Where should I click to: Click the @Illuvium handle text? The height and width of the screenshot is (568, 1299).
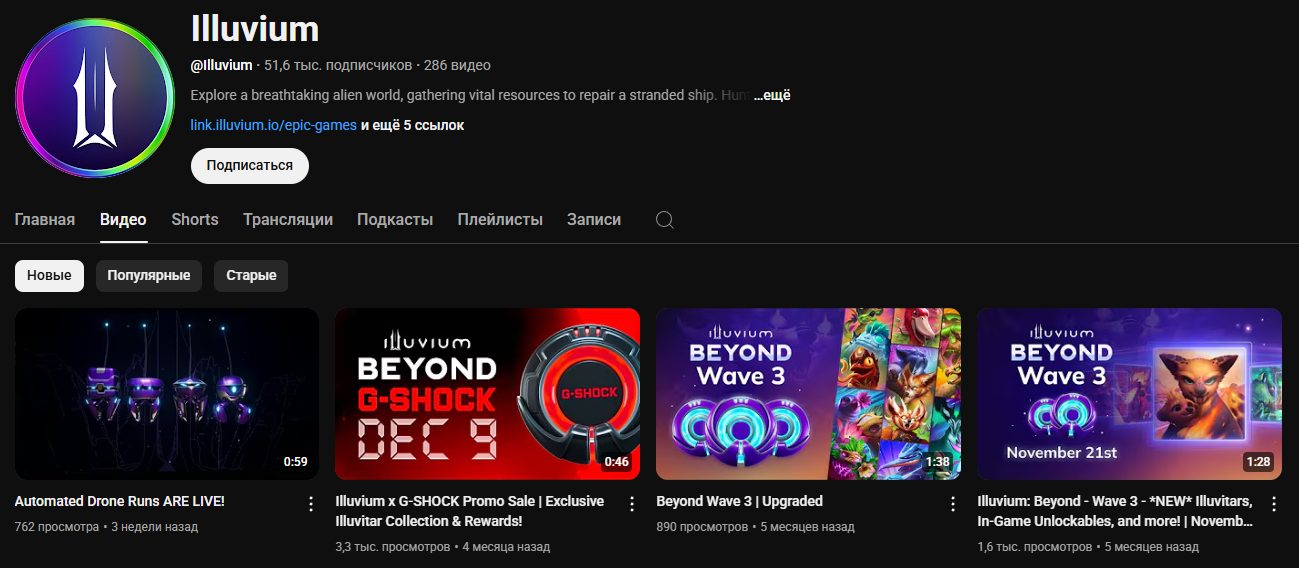pos(221,65)
